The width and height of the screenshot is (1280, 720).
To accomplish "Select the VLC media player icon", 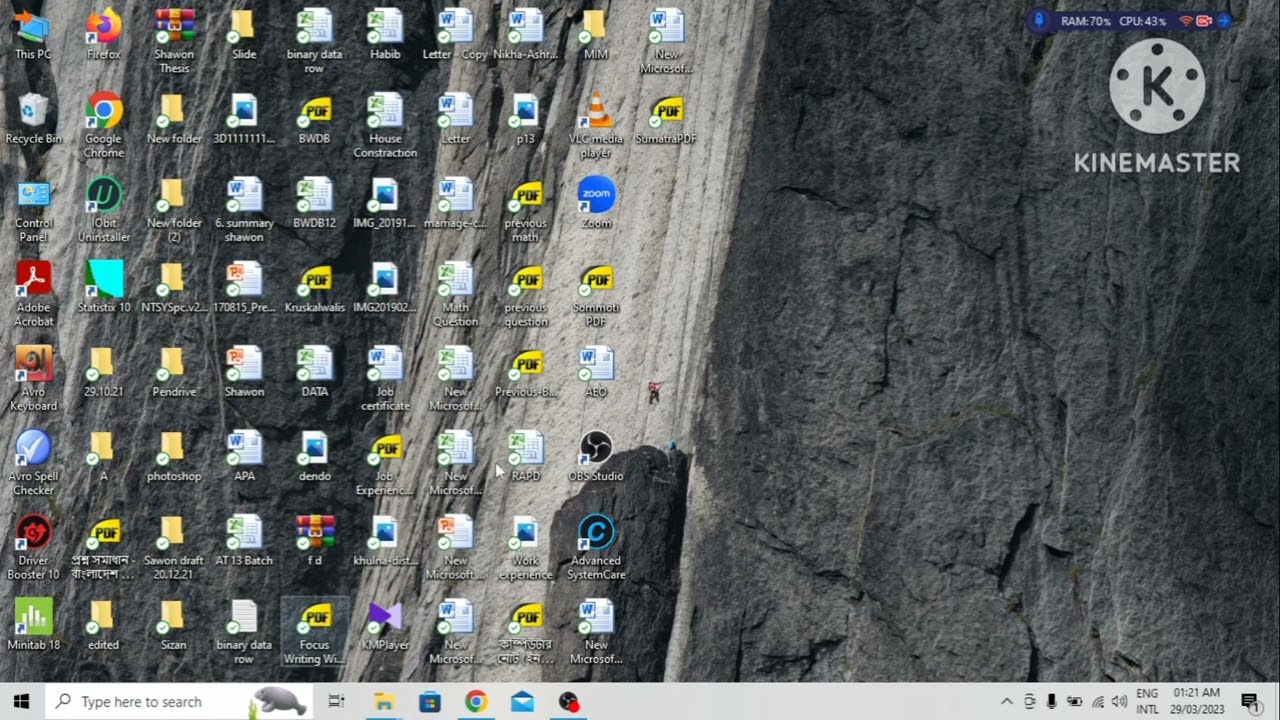I will (596, 126).
